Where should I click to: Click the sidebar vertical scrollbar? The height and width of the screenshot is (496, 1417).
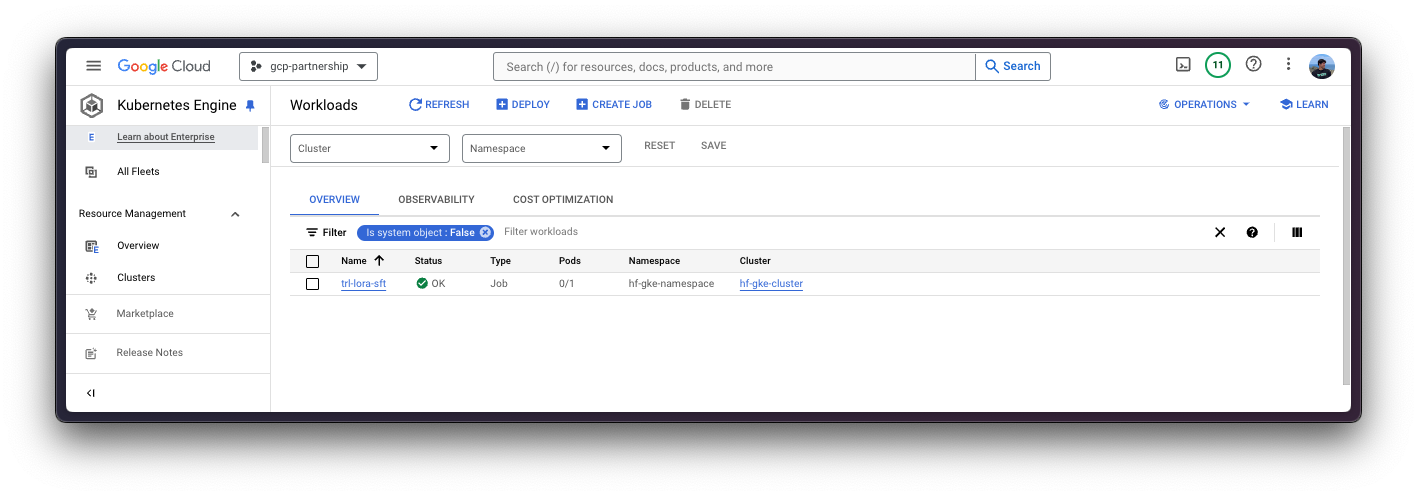tap(265, 145)
